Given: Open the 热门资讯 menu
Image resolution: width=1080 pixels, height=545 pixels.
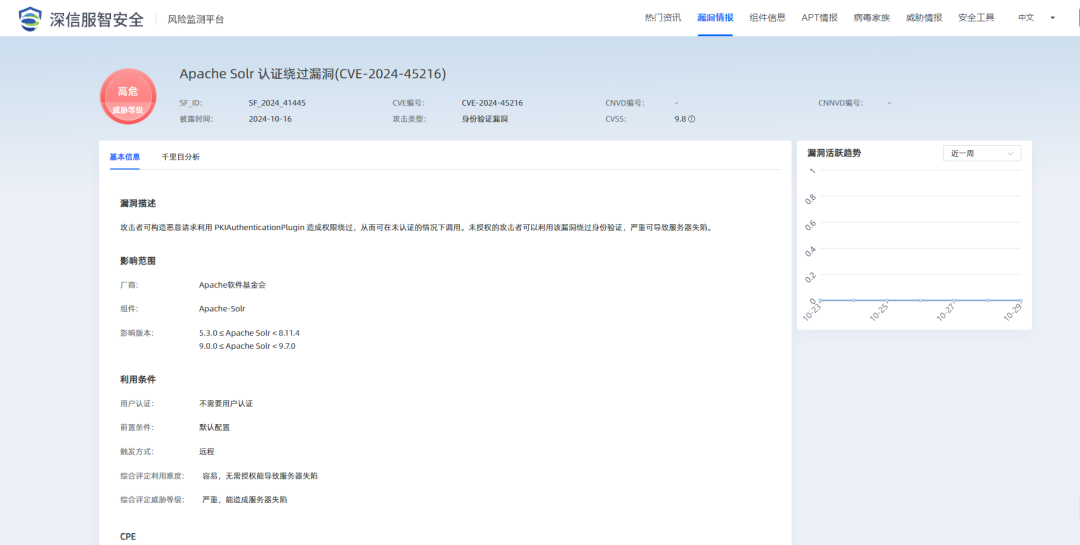Looking at the screenshot, I should 663,18.
